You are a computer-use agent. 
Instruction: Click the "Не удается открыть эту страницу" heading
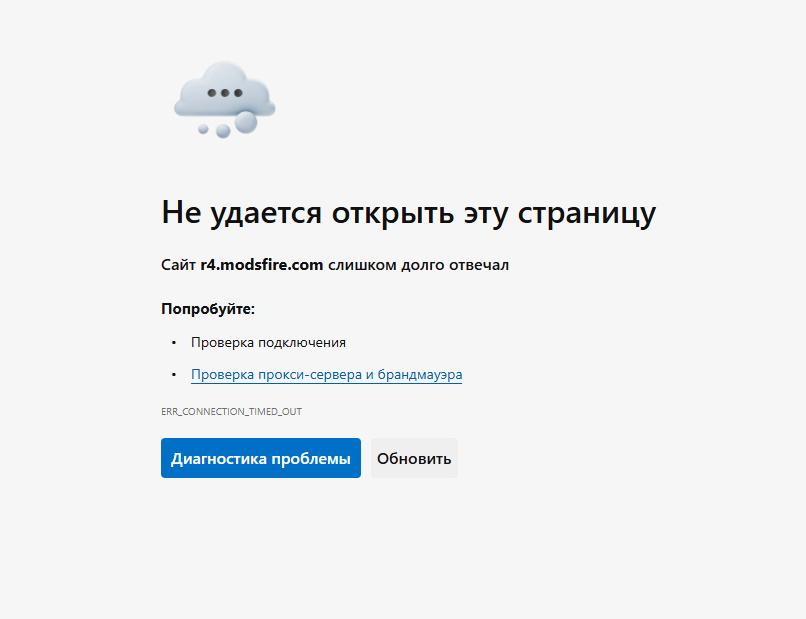point(408,213)
